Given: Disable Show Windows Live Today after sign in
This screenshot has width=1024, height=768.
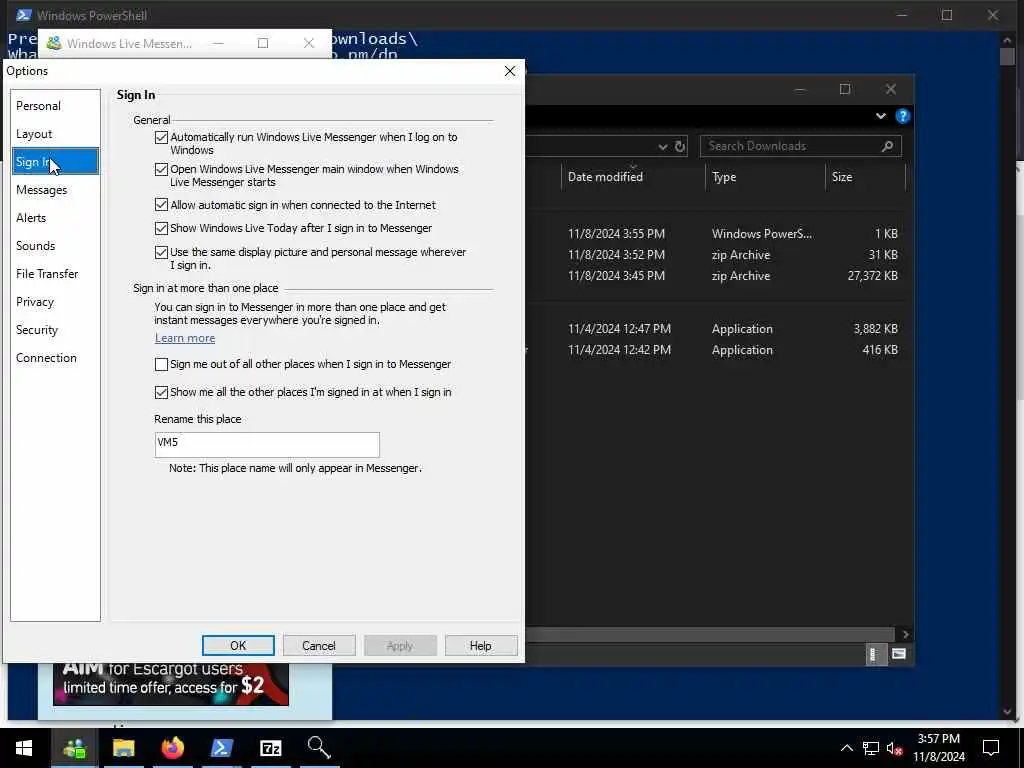Looking at the screenshot, I should pyautogui.click(x=161, y=229).
